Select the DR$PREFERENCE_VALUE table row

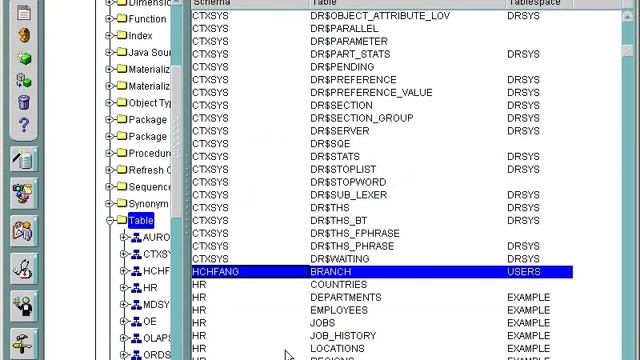(x=382, y=93)
